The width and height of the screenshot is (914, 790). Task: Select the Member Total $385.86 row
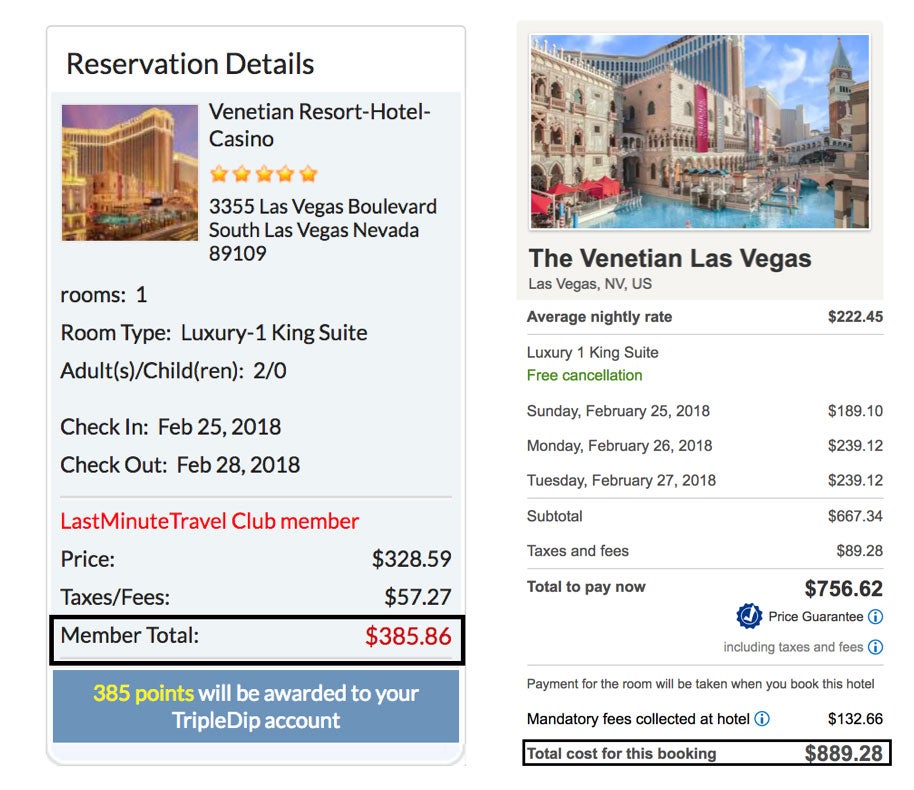(x=256, y=640)
